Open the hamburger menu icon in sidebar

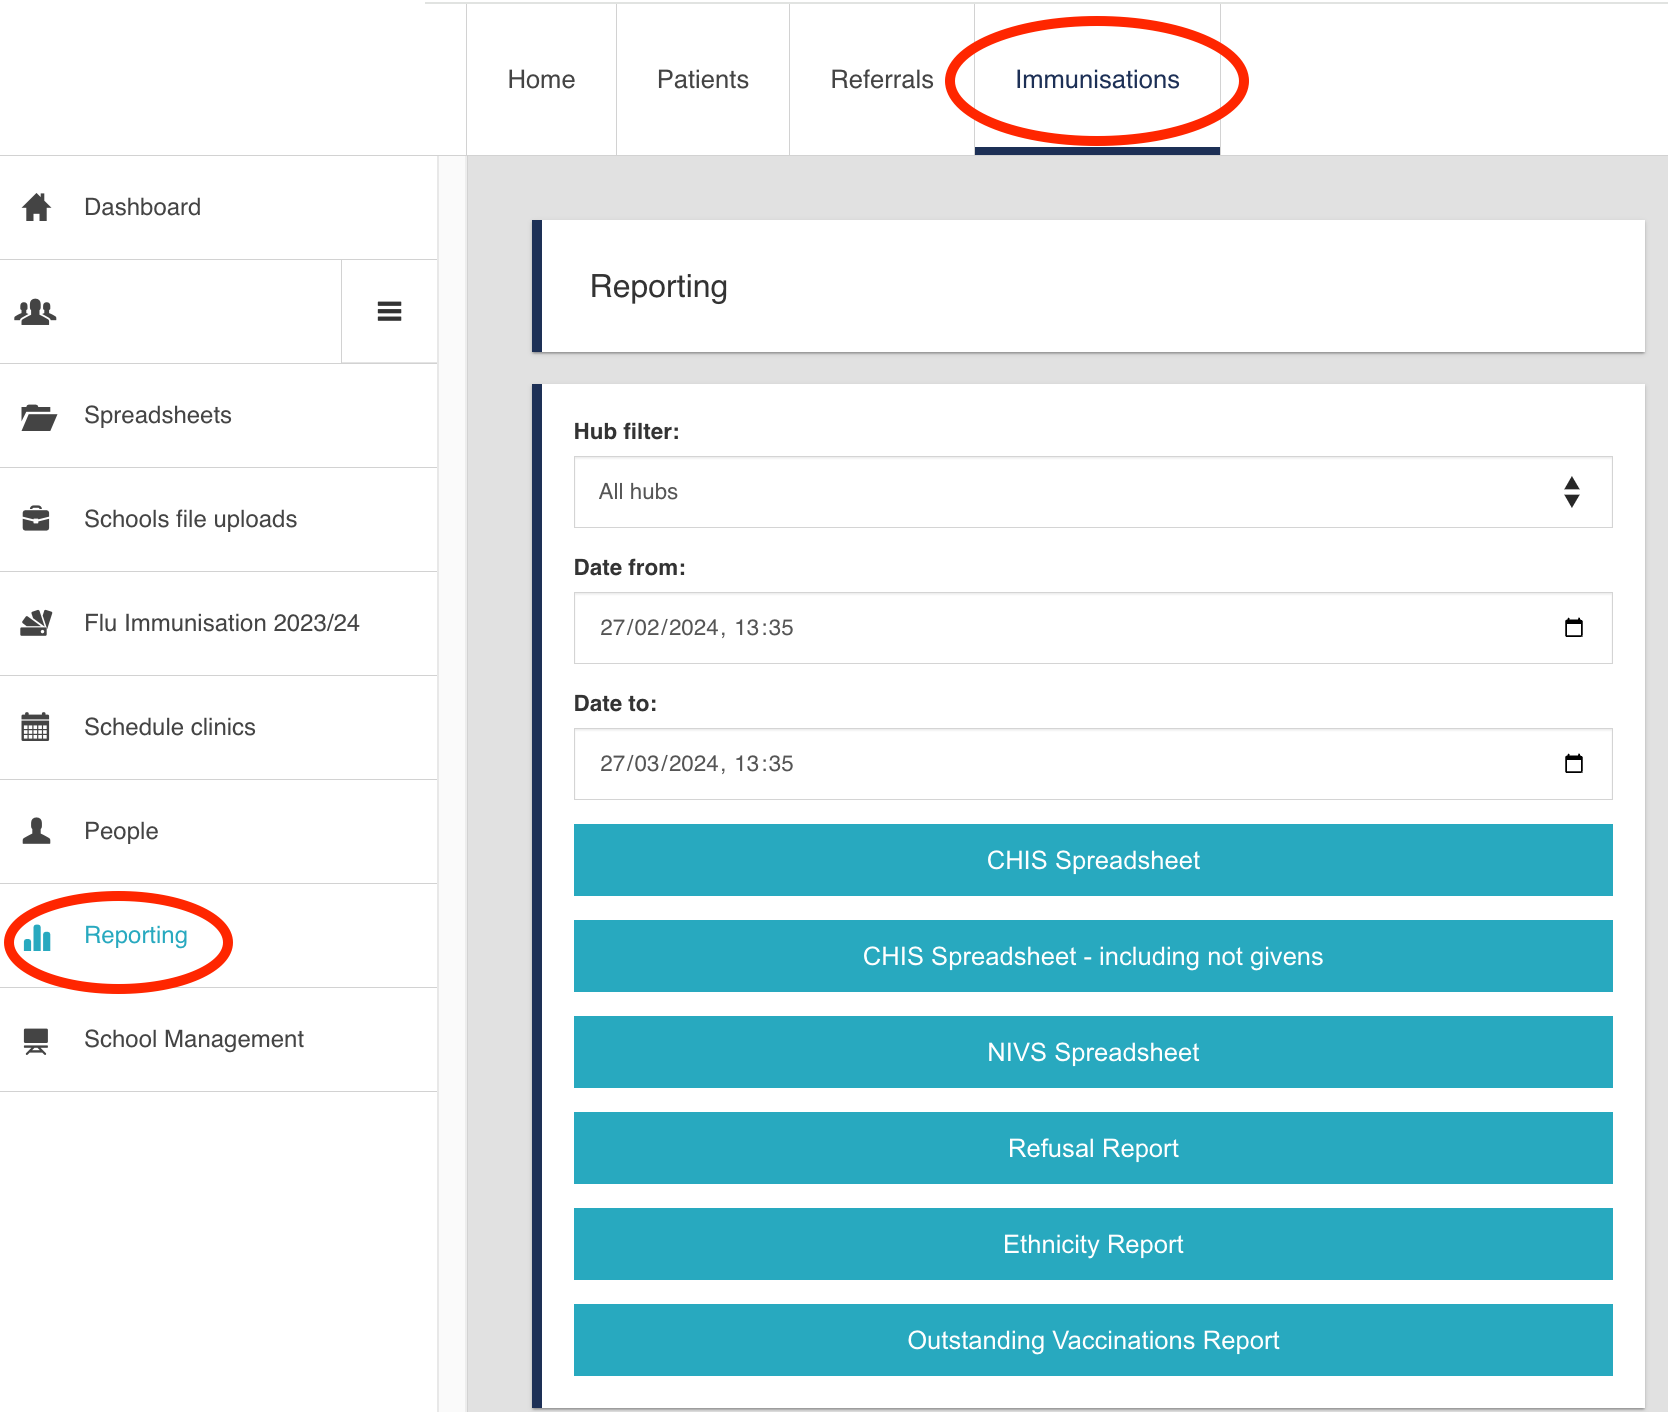[389, 312]
